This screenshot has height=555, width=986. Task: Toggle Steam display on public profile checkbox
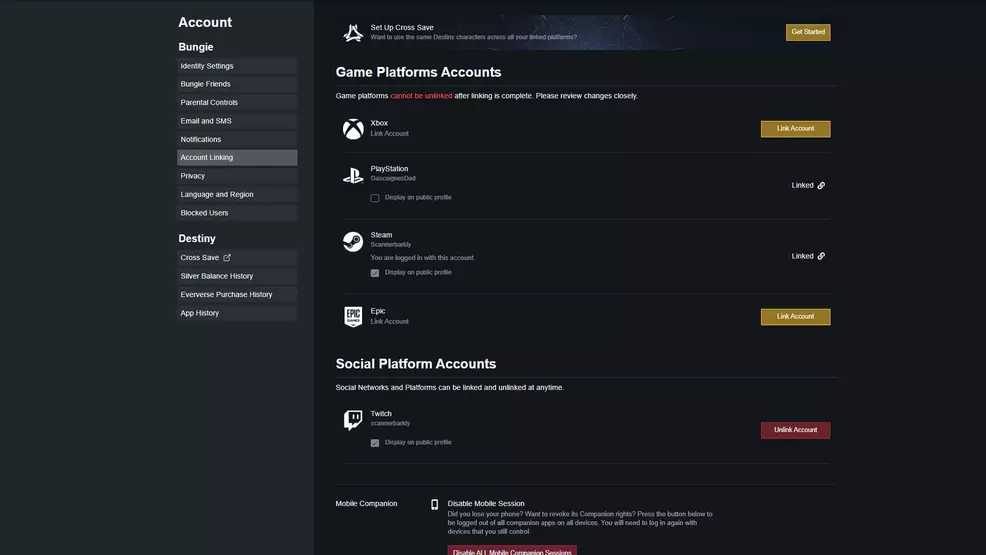tap(375, 273)
